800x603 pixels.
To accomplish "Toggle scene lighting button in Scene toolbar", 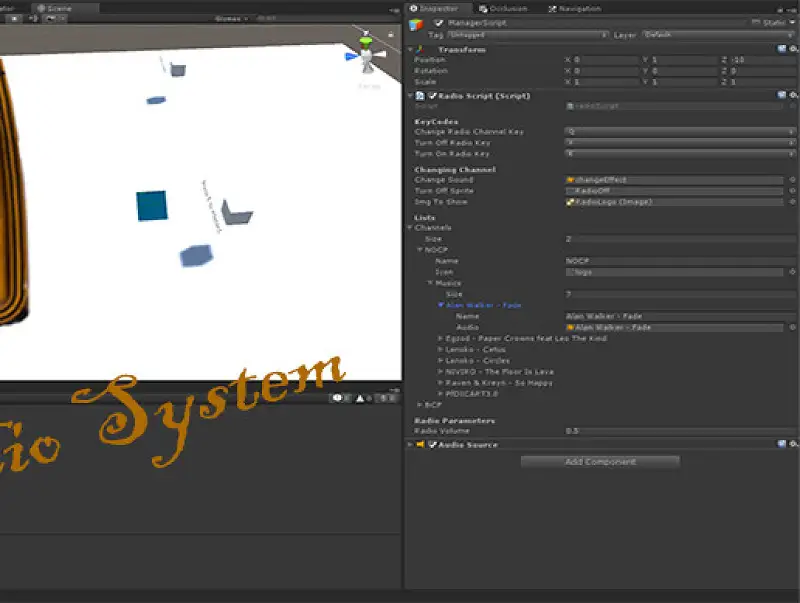I will [x=14, y=18].
